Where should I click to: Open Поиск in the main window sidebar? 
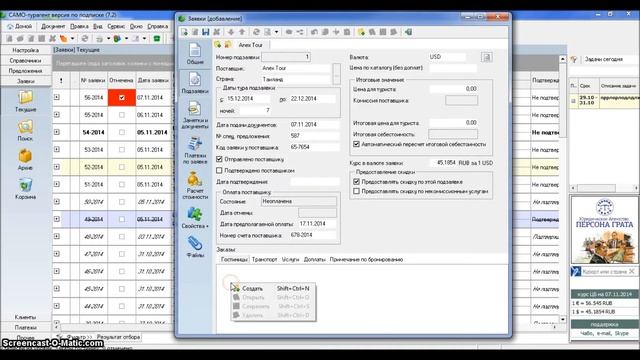25,130
